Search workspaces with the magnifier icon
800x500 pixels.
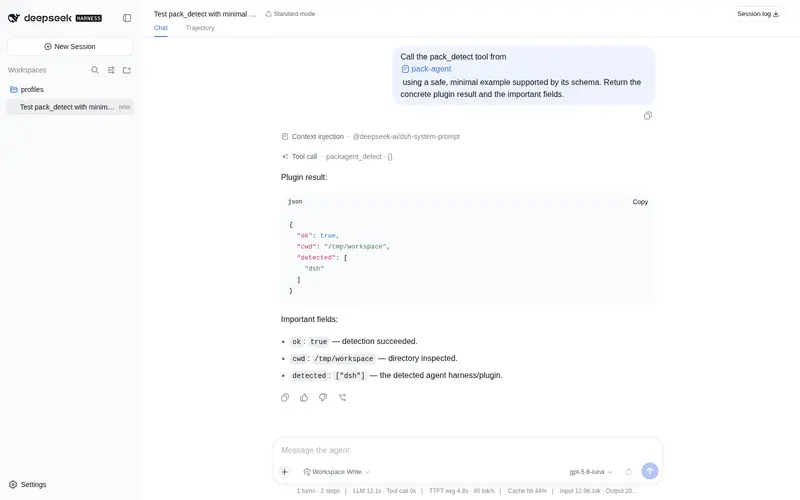95,70
